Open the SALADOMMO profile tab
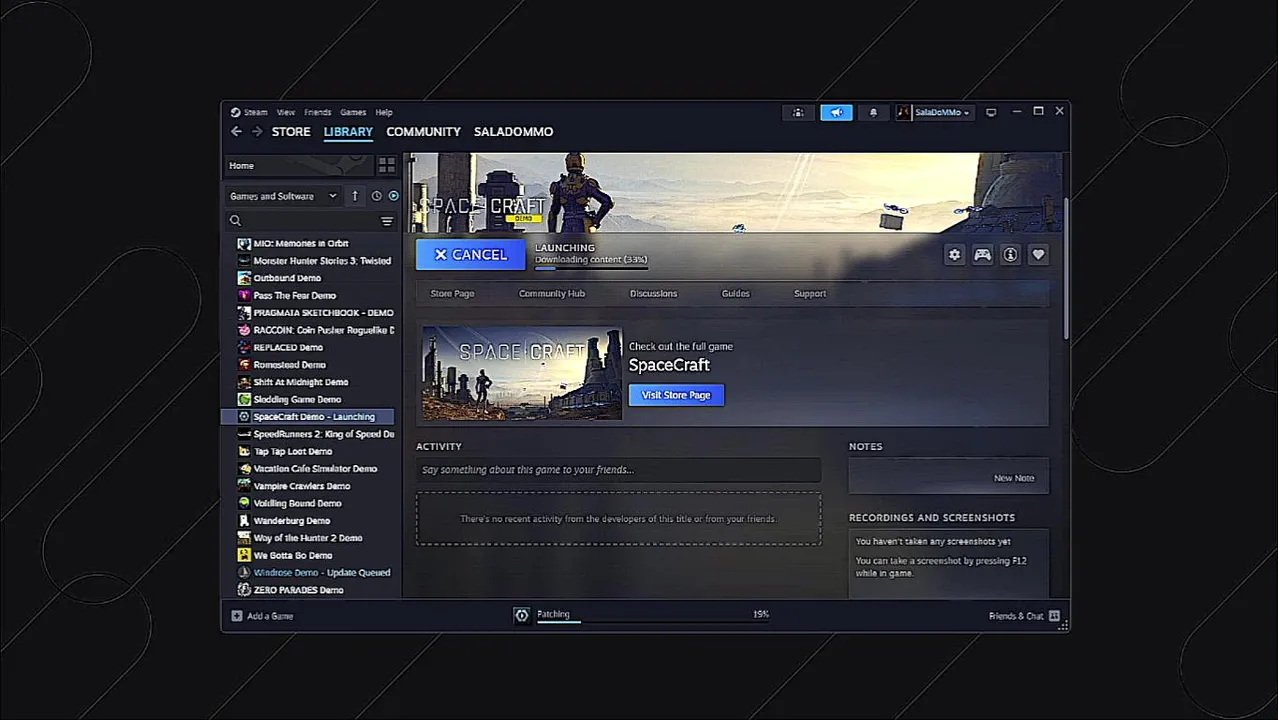The image size is (1278, 720). (513, 131)
